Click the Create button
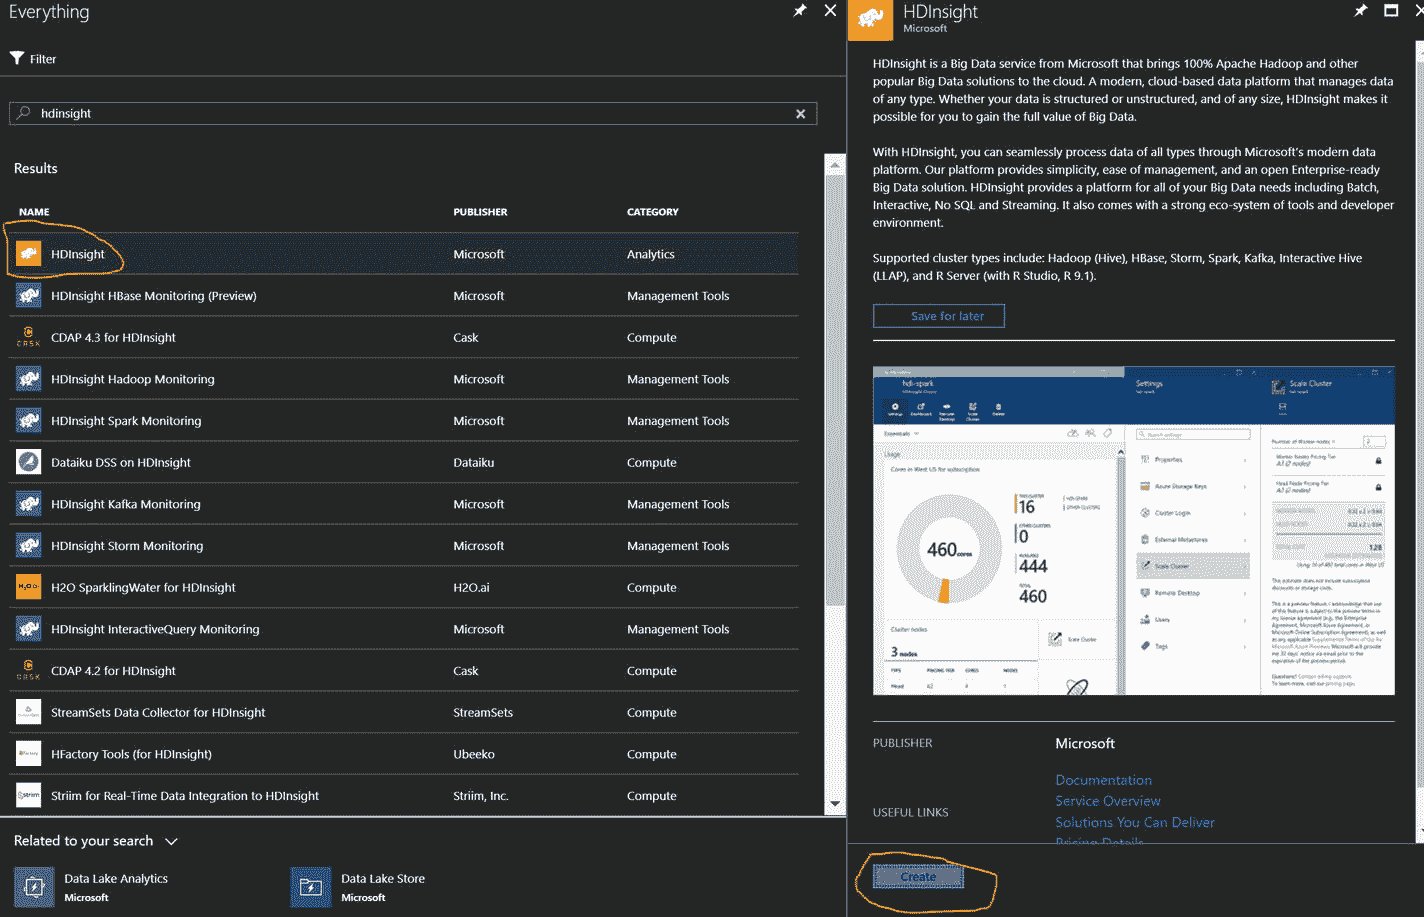 [918, 877]
